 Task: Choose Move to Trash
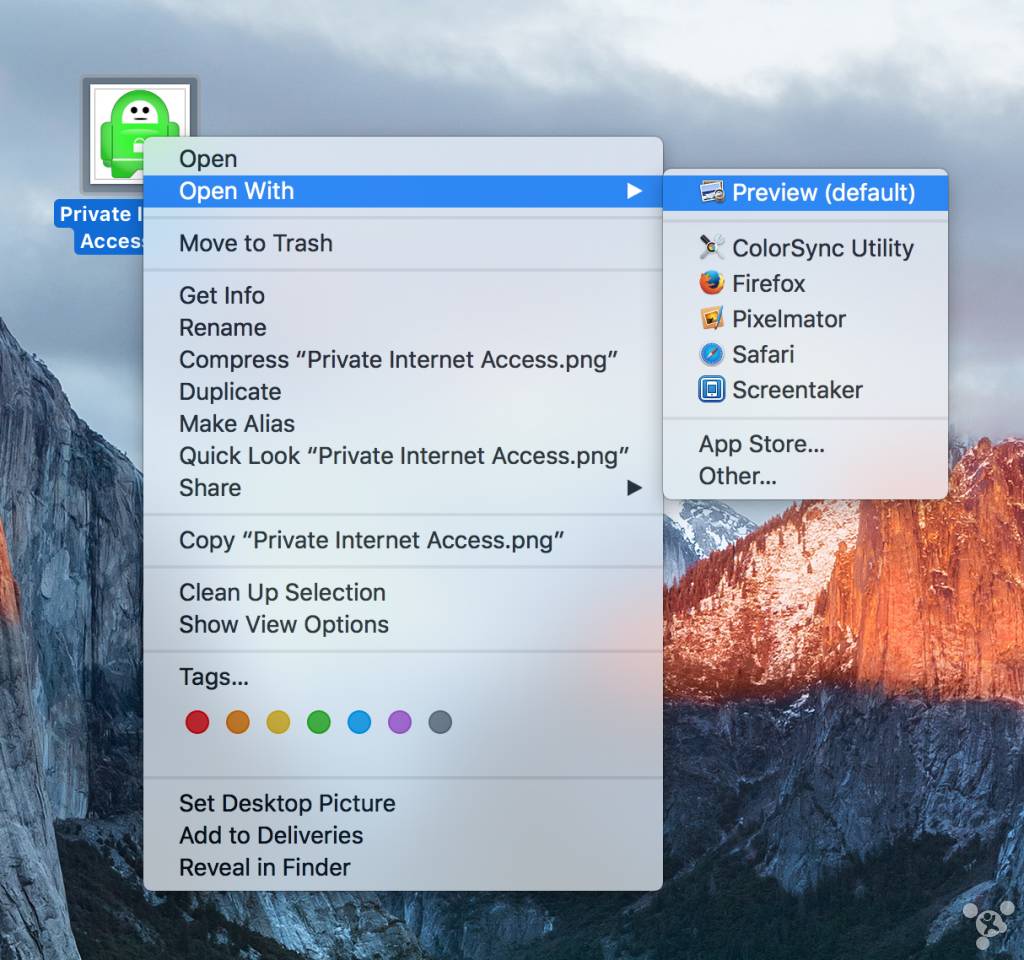pos(256,243)
